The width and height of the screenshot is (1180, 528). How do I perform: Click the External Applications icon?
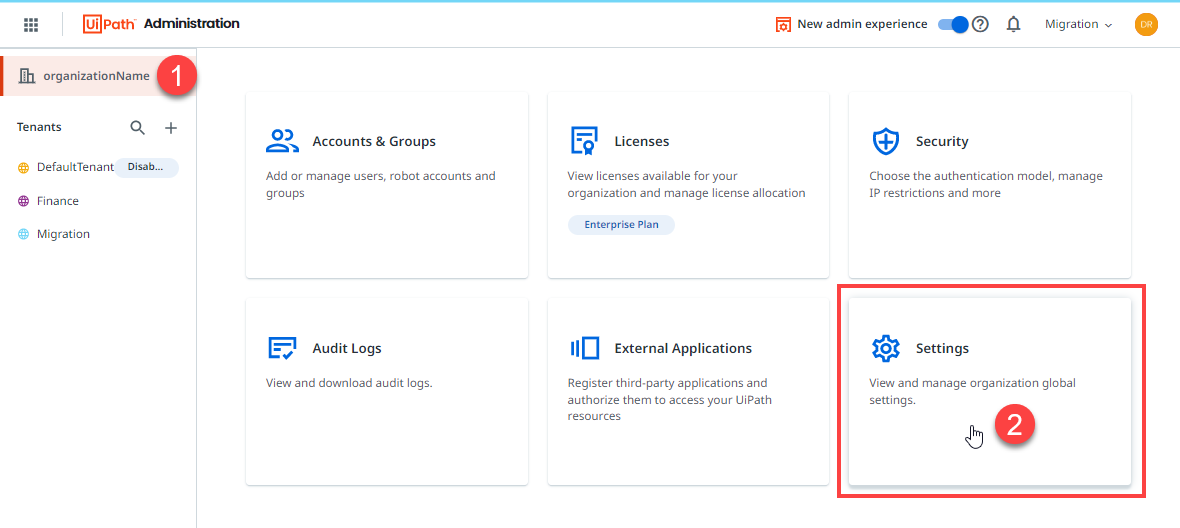(584, 348)
